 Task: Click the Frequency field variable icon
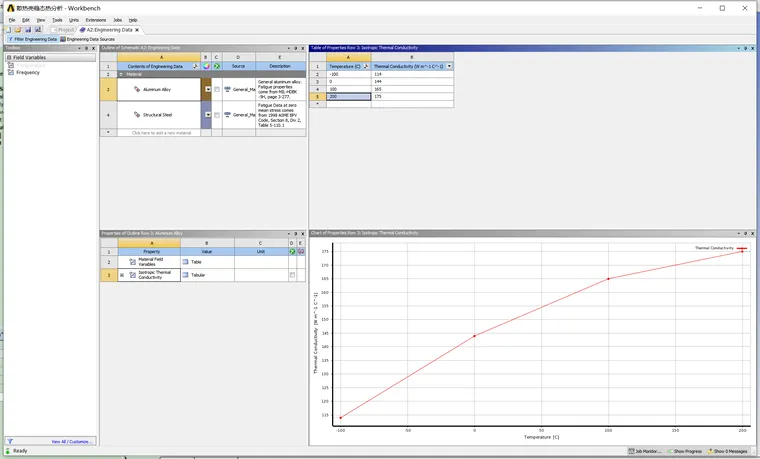(x=11, y=72)
